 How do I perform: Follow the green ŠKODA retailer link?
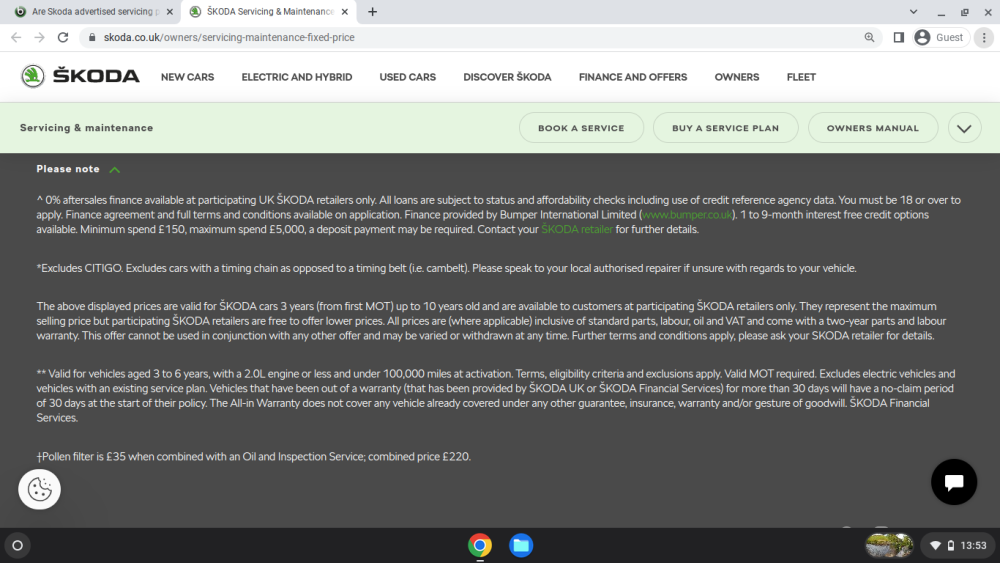[x=577, y=230]
